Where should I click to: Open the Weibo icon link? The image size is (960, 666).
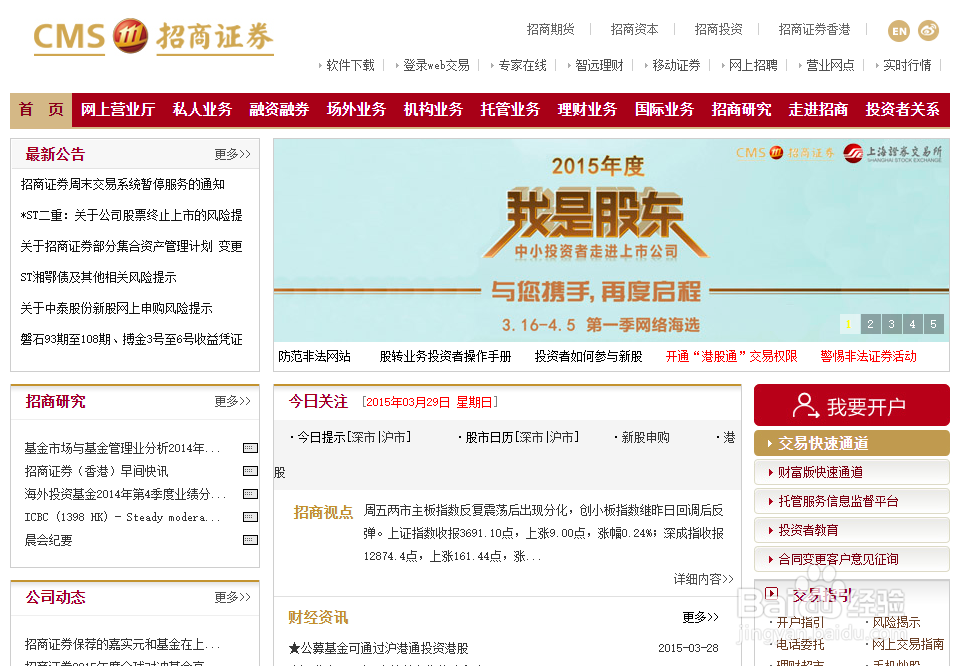tap(928, 31)
